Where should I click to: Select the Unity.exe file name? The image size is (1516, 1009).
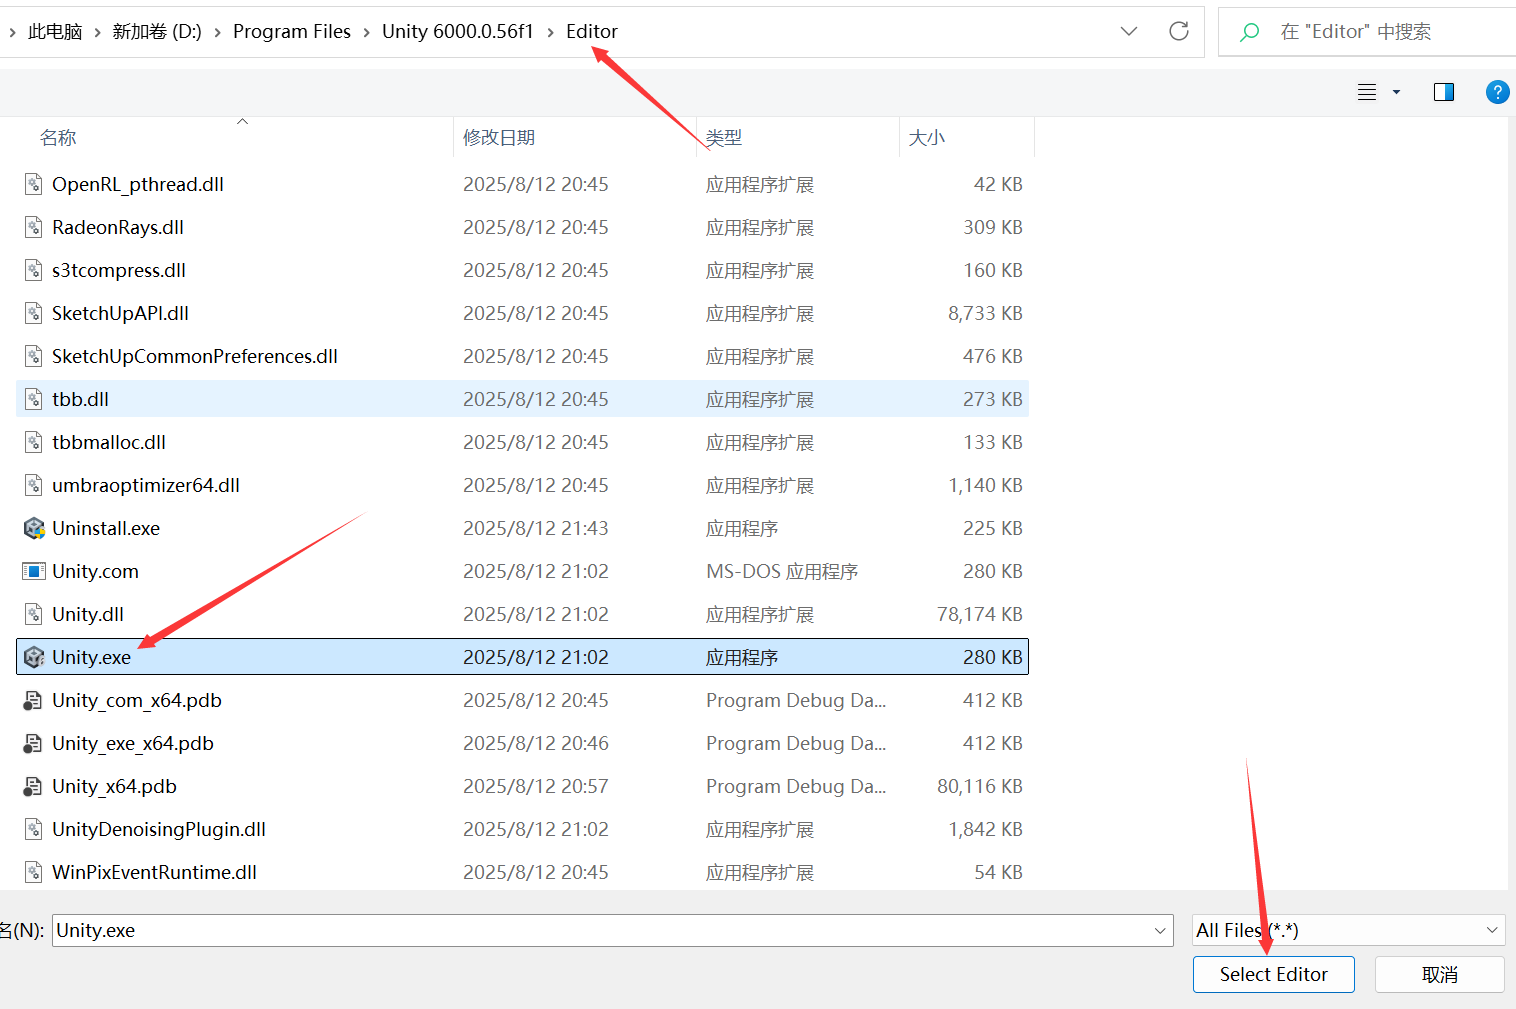(91, 657)
